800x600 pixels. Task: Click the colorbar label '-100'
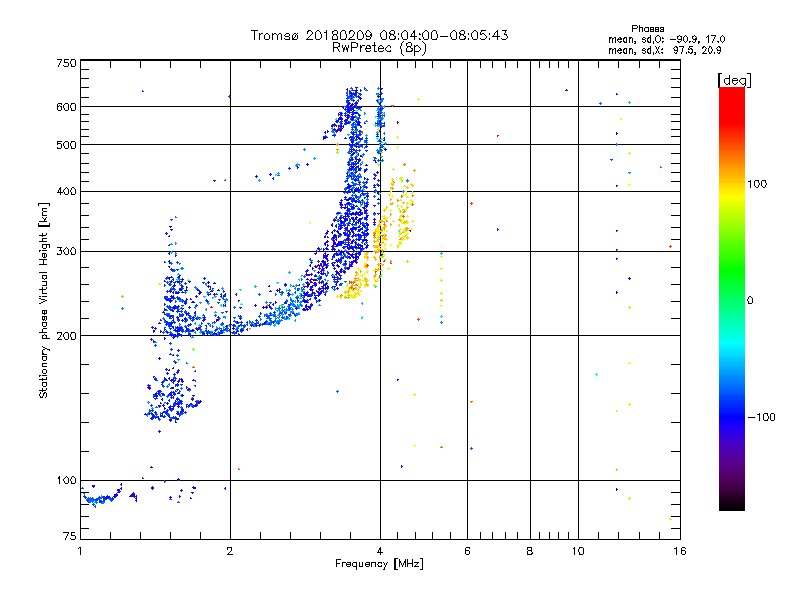(x=761, y=417)
